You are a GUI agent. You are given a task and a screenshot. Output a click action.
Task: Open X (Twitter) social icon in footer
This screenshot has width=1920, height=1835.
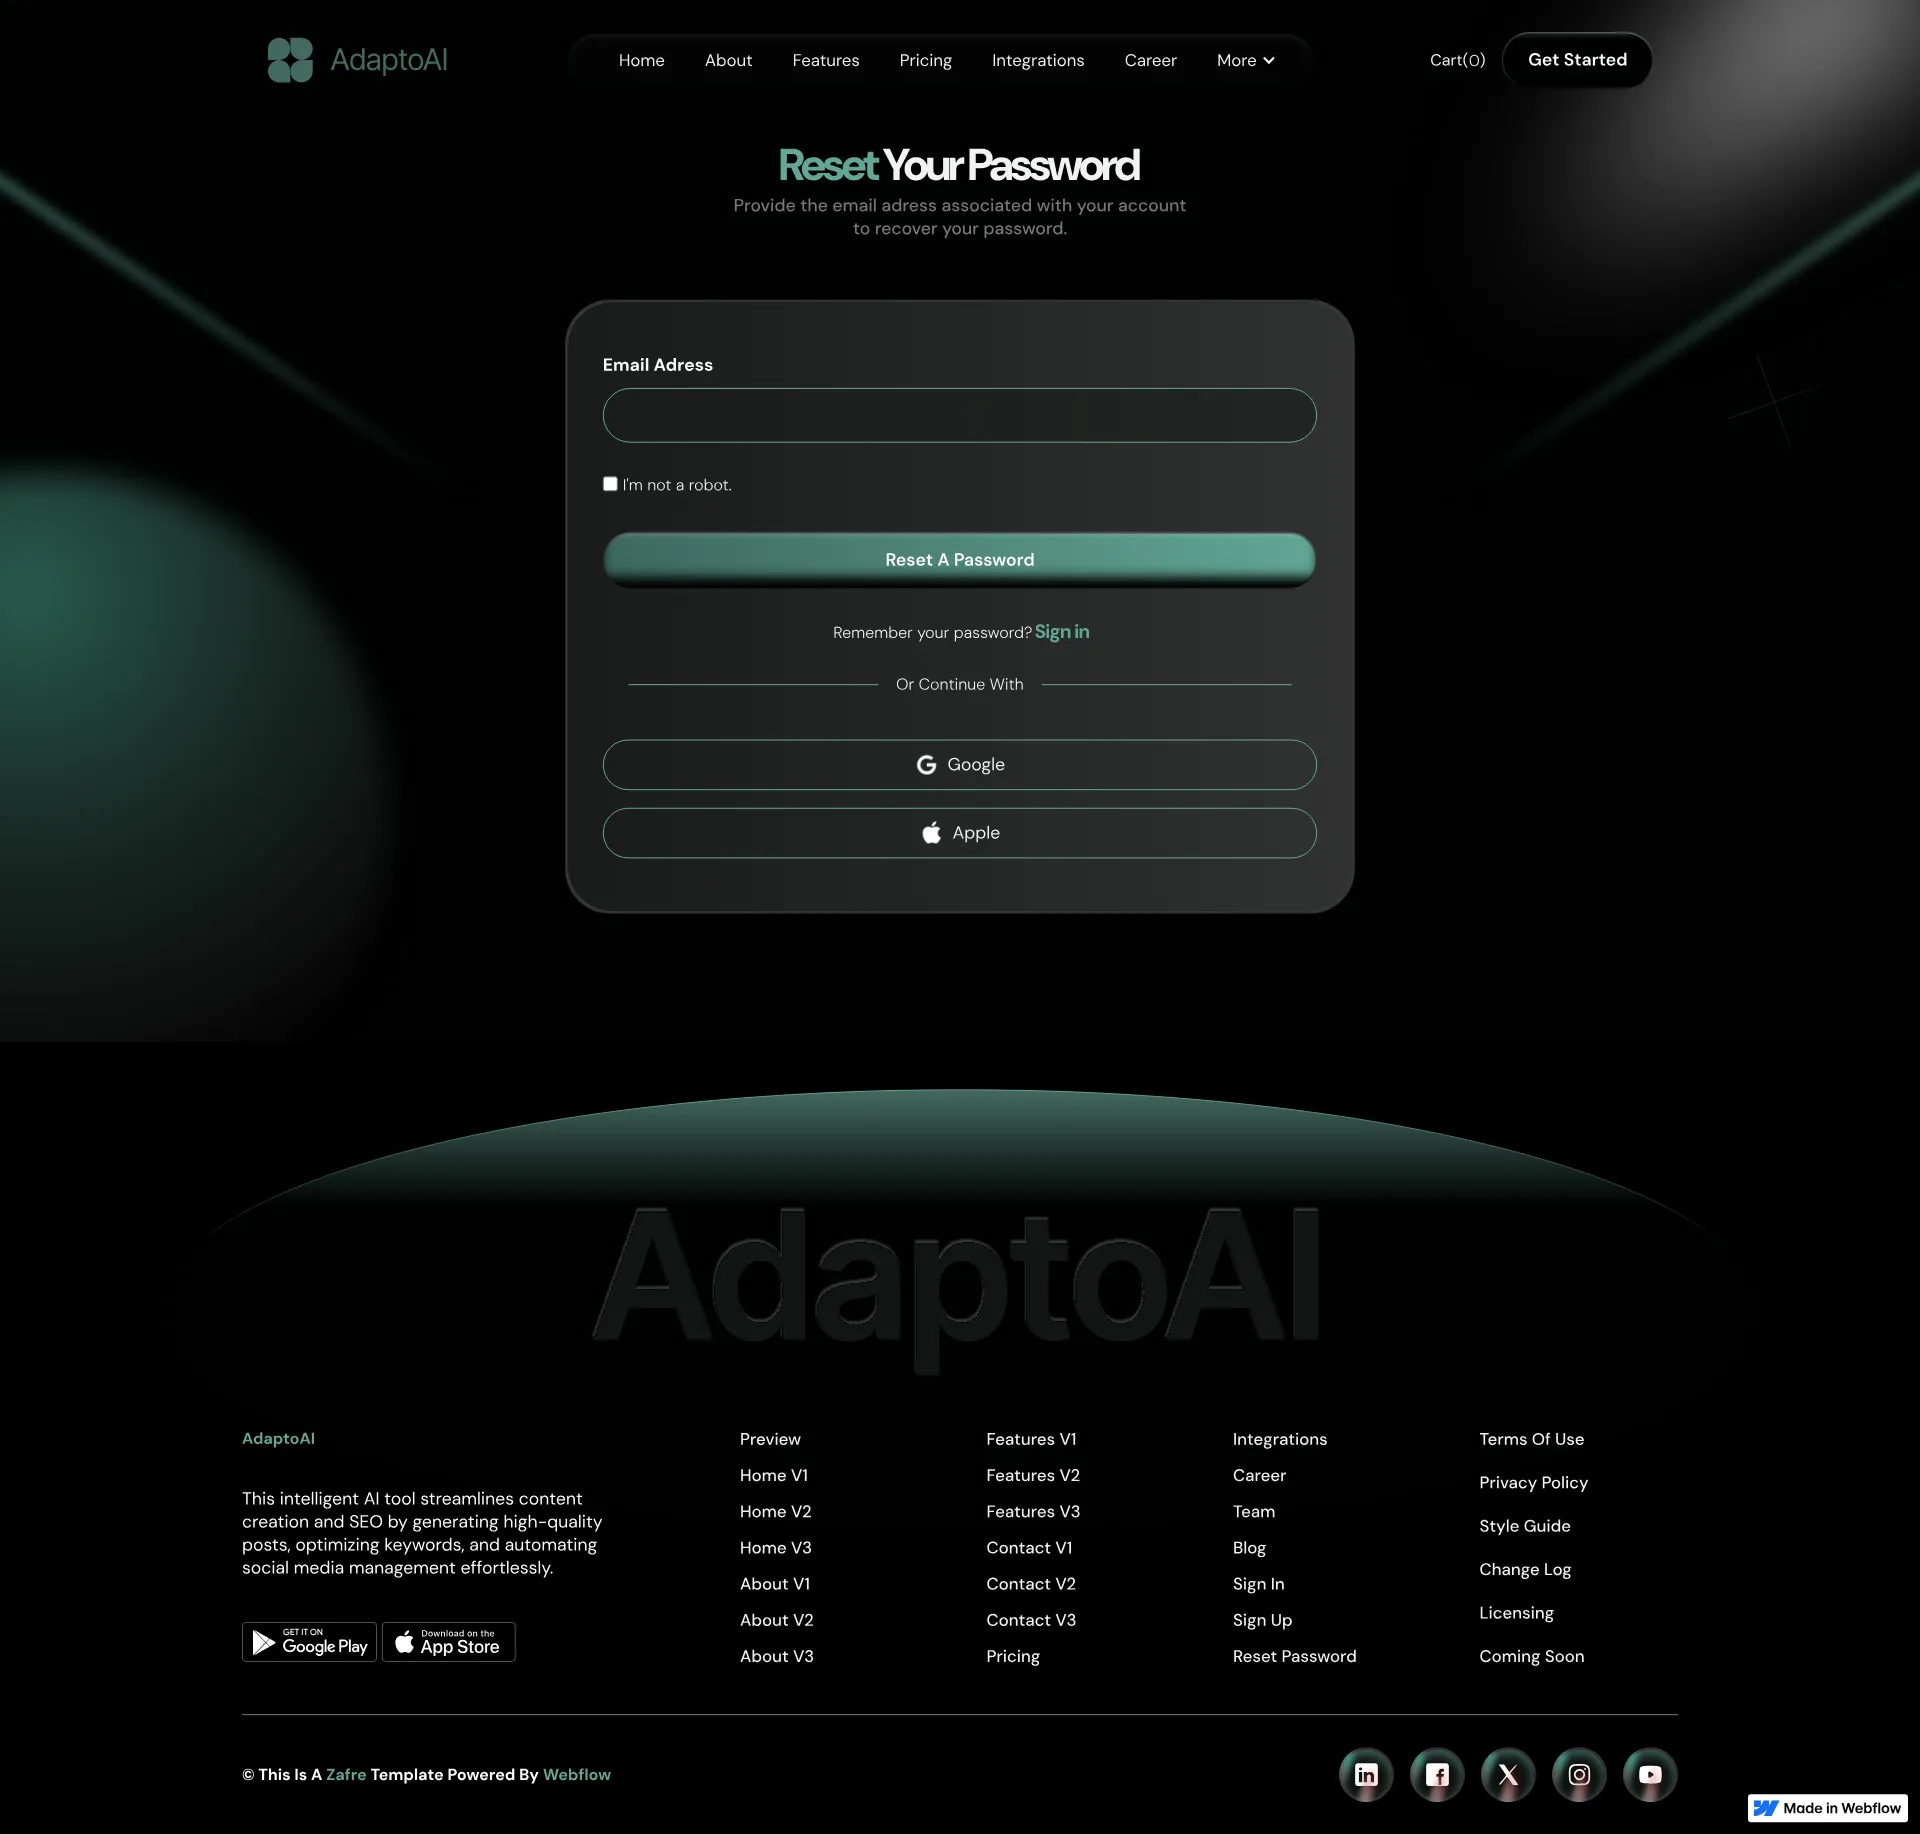(1508, 1774)
